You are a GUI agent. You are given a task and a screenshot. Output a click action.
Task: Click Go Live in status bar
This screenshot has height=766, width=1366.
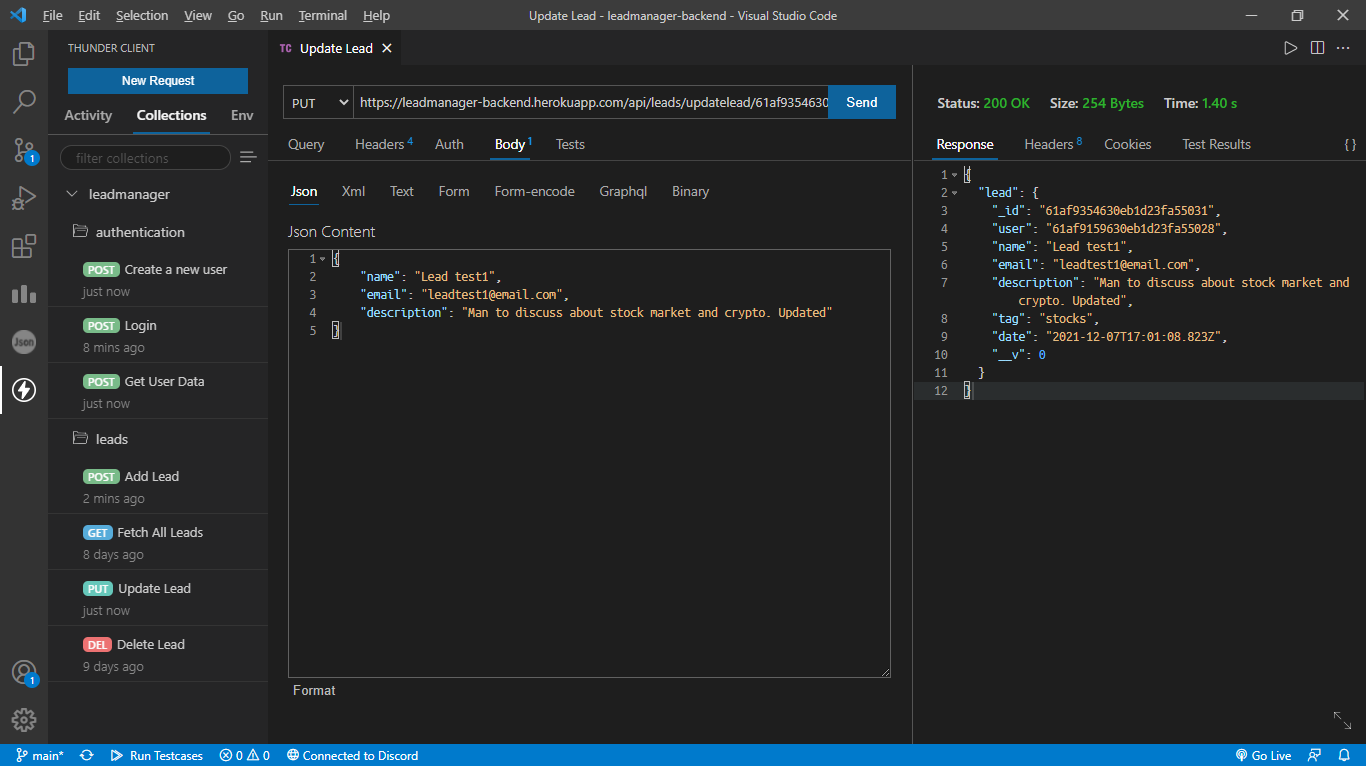[1264, 755]
